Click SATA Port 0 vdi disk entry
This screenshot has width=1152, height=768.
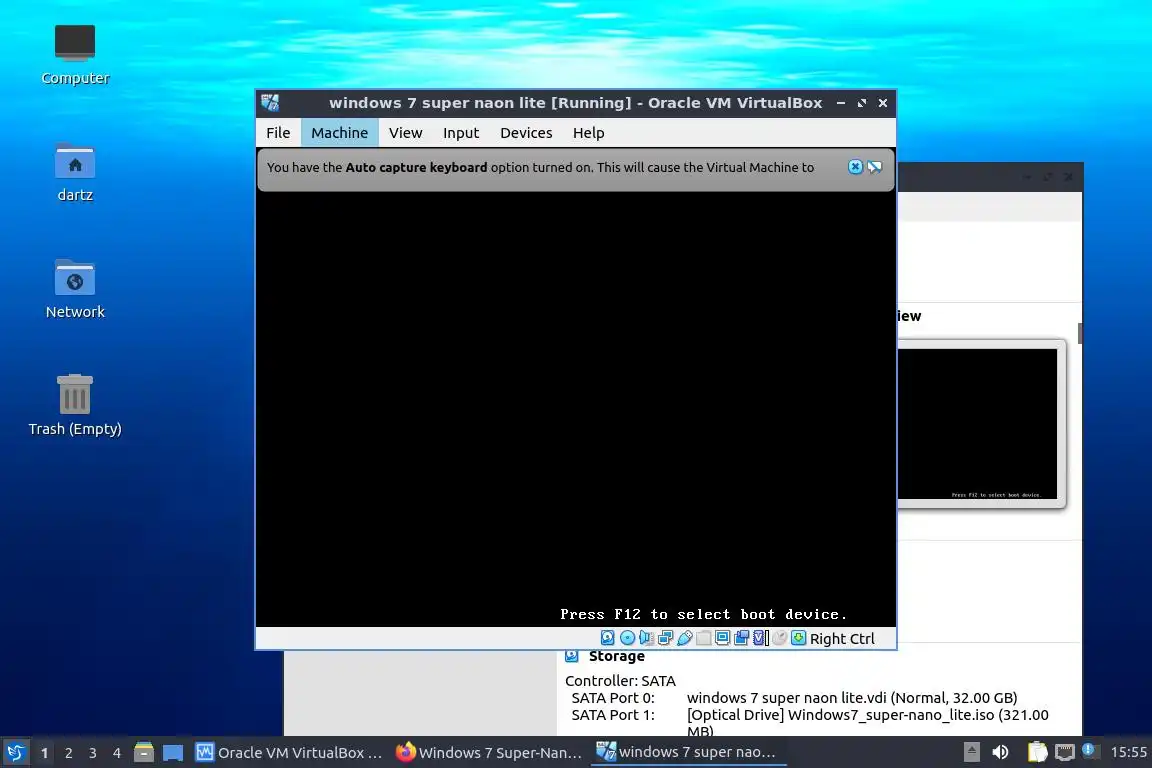tap(852, 698)
